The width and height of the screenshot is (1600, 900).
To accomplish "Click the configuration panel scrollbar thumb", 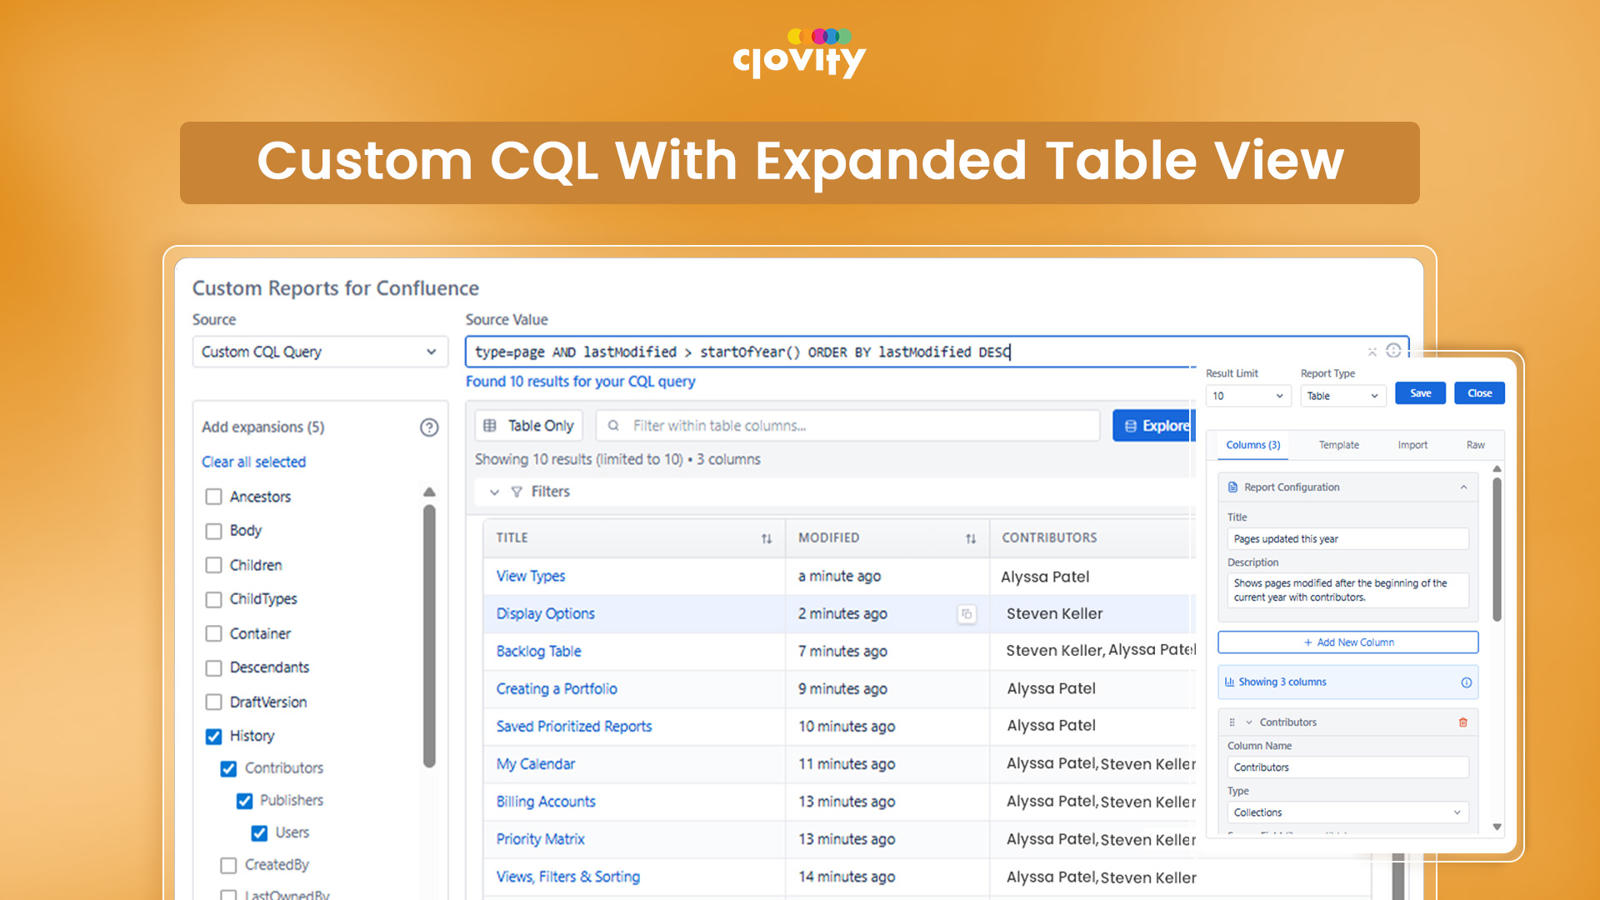I will coord(1497,549).
